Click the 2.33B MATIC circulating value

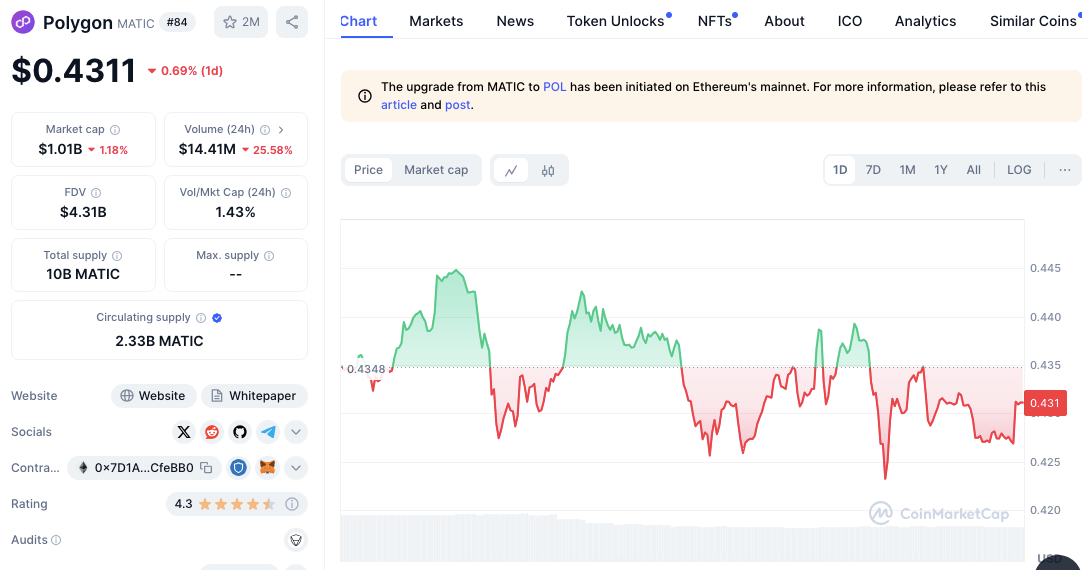coord(159,341)
